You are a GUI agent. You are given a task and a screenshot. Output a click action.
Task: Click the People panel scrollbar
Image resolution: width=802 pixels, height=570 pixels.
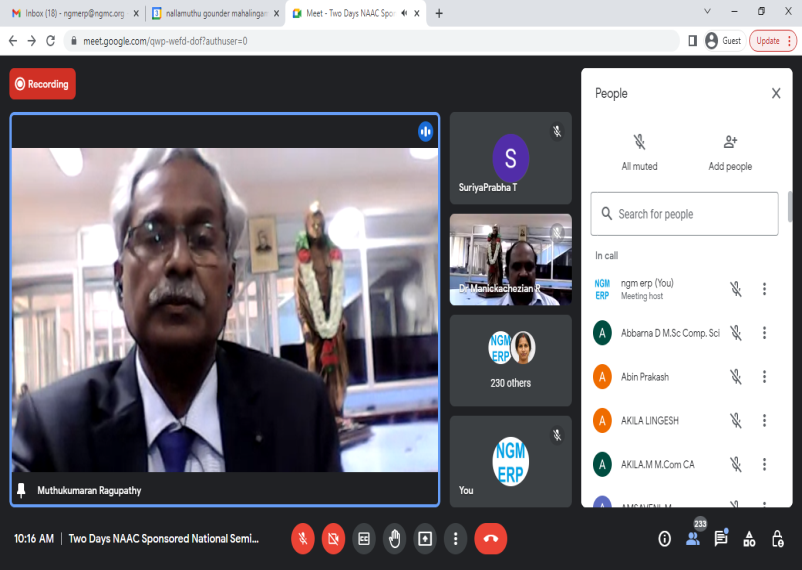click(792, 206)
